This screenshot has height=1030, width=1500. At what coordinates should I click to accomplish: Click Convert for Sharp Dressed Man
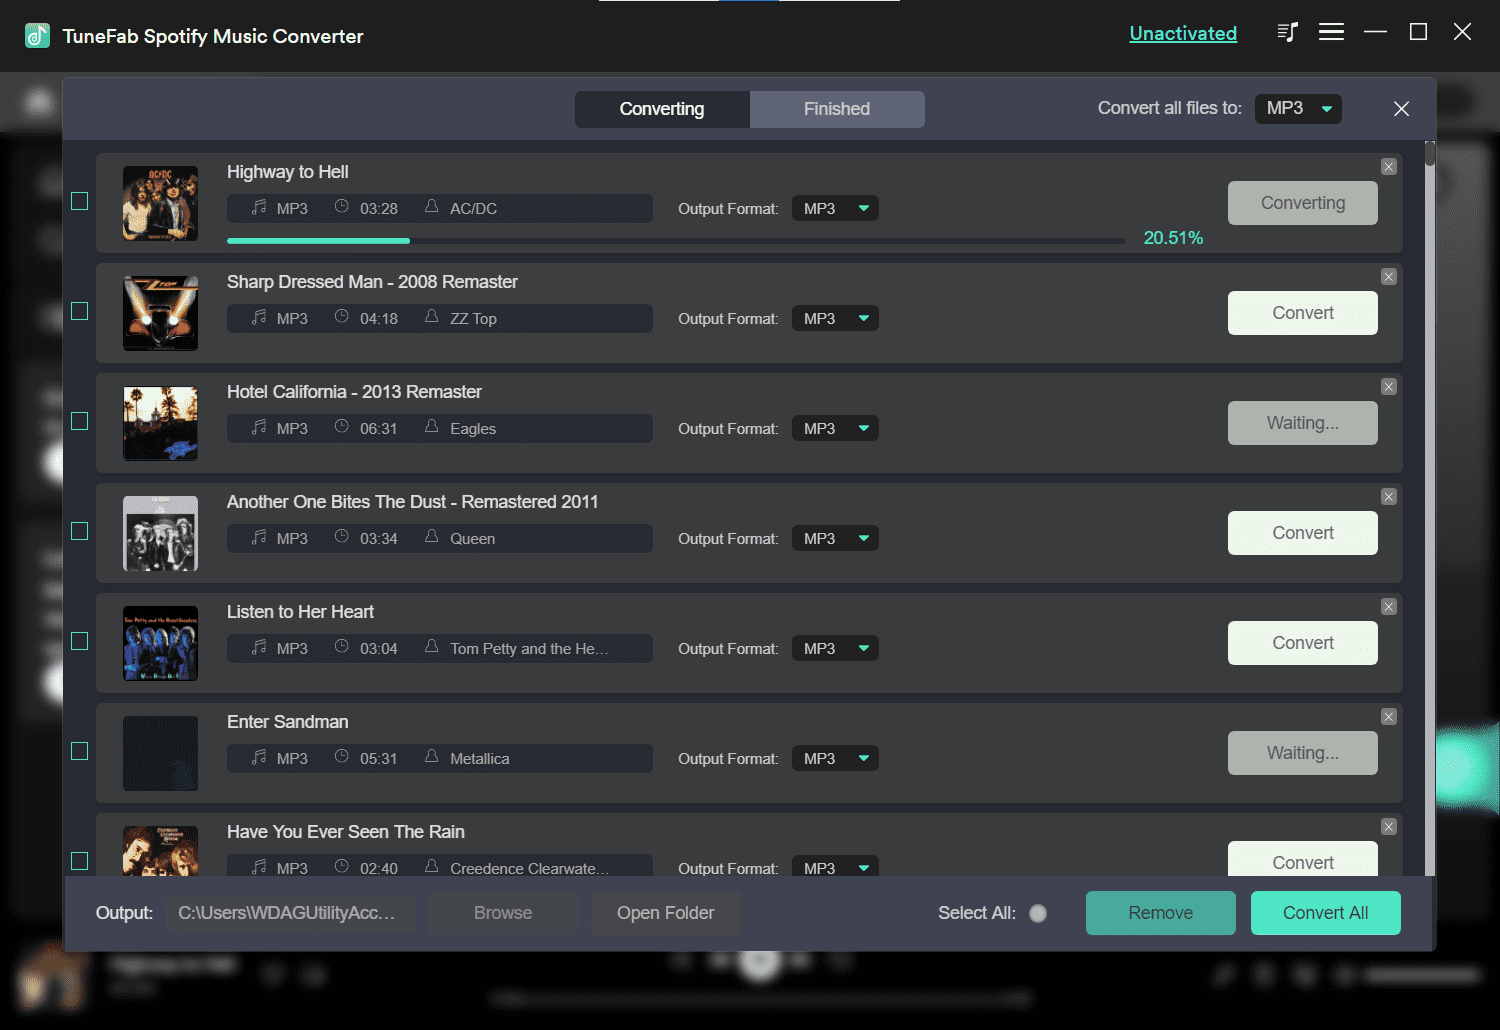[1303, 313]
